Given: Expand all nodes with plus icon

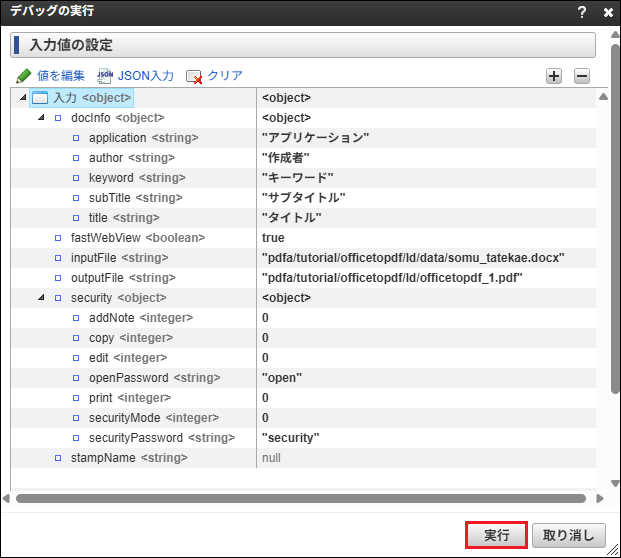Looking at the screenshot, I should [x=554, y=76].
